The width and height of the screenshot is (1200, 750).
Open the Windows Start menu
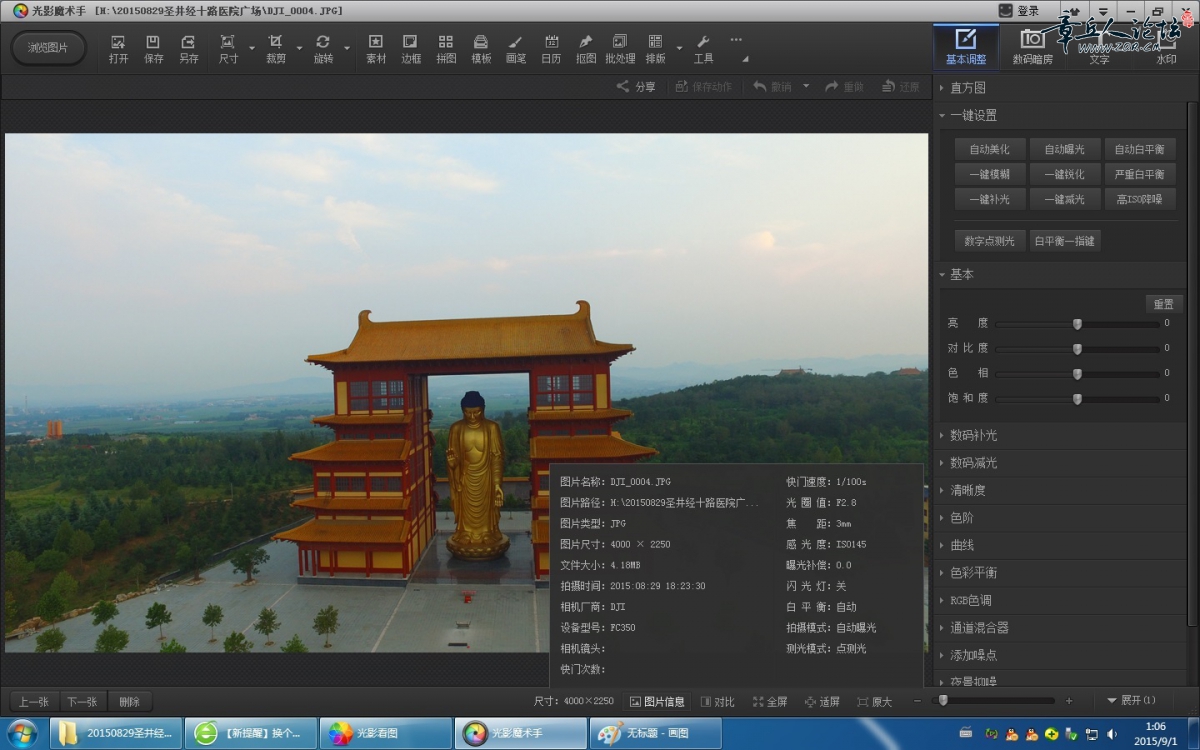pos(21,733)
